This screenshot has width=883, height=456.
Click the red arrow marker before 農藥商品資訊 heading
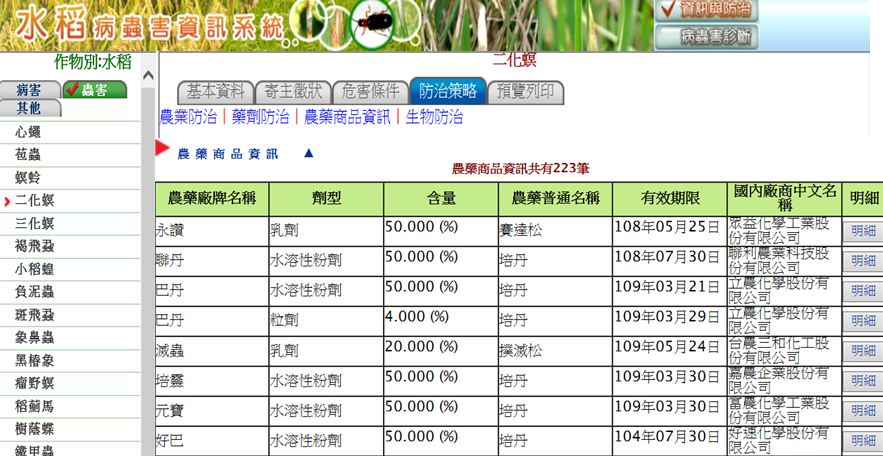point(162,149)
